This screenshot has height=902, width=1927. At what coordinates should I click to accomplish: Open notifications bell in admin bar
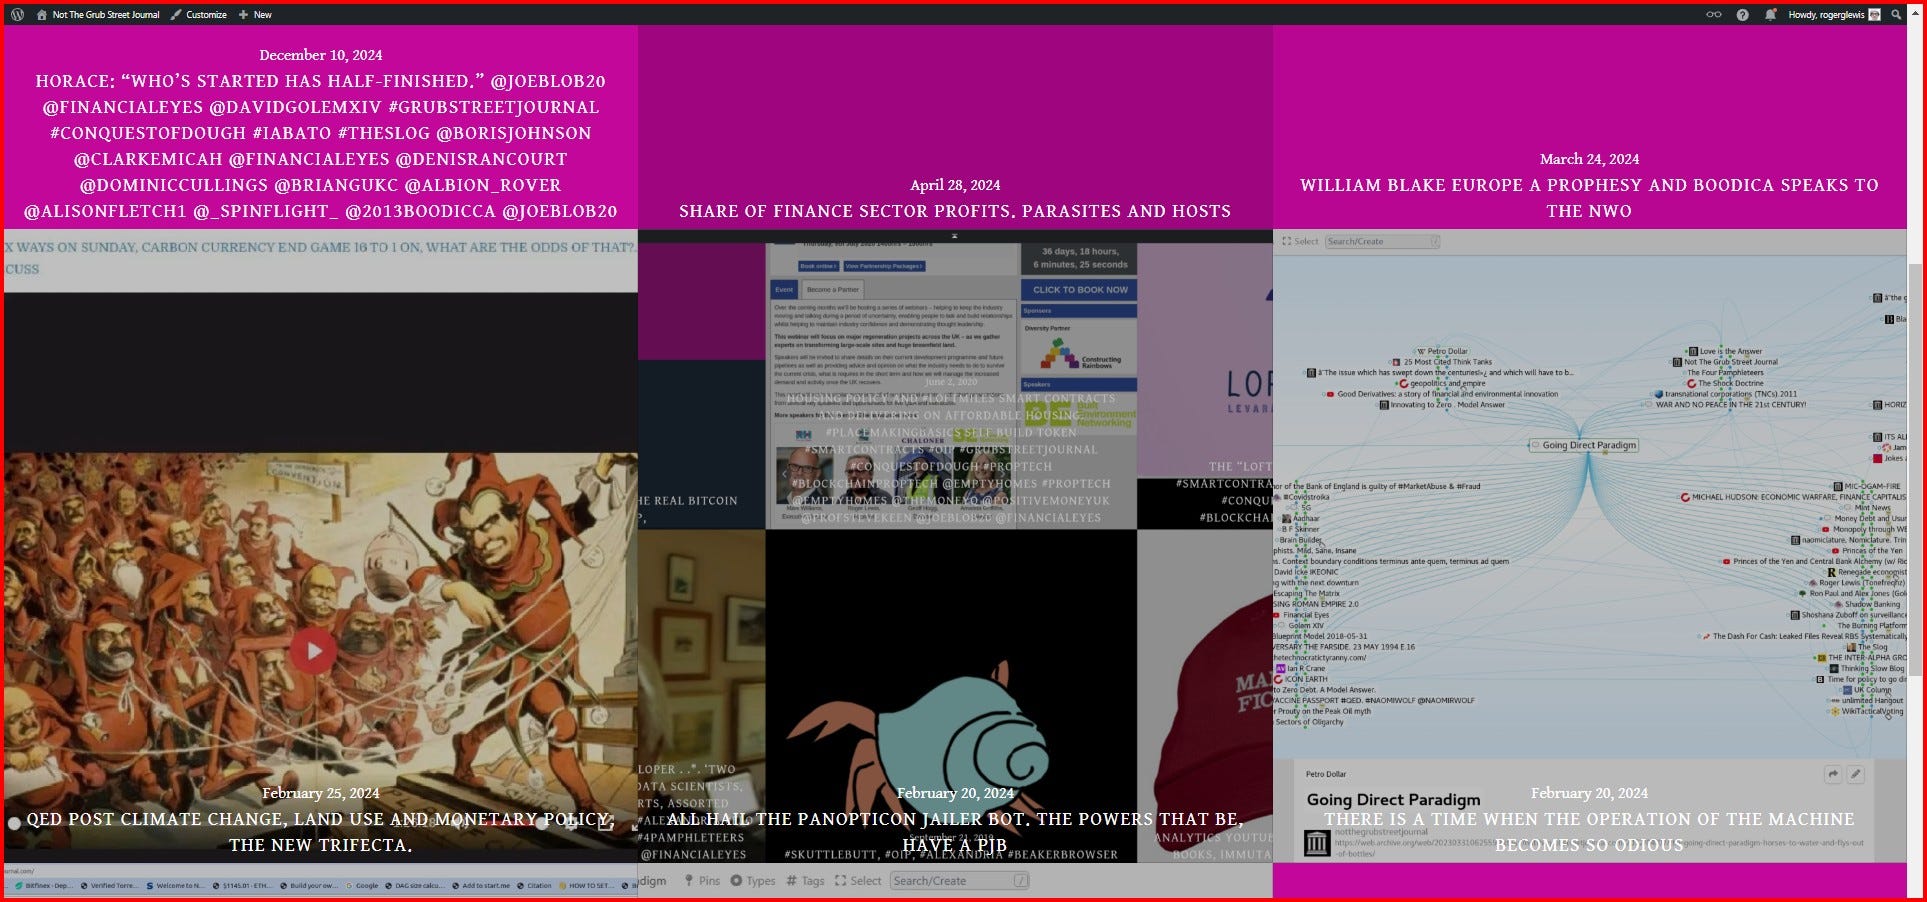pos(1770,14)
